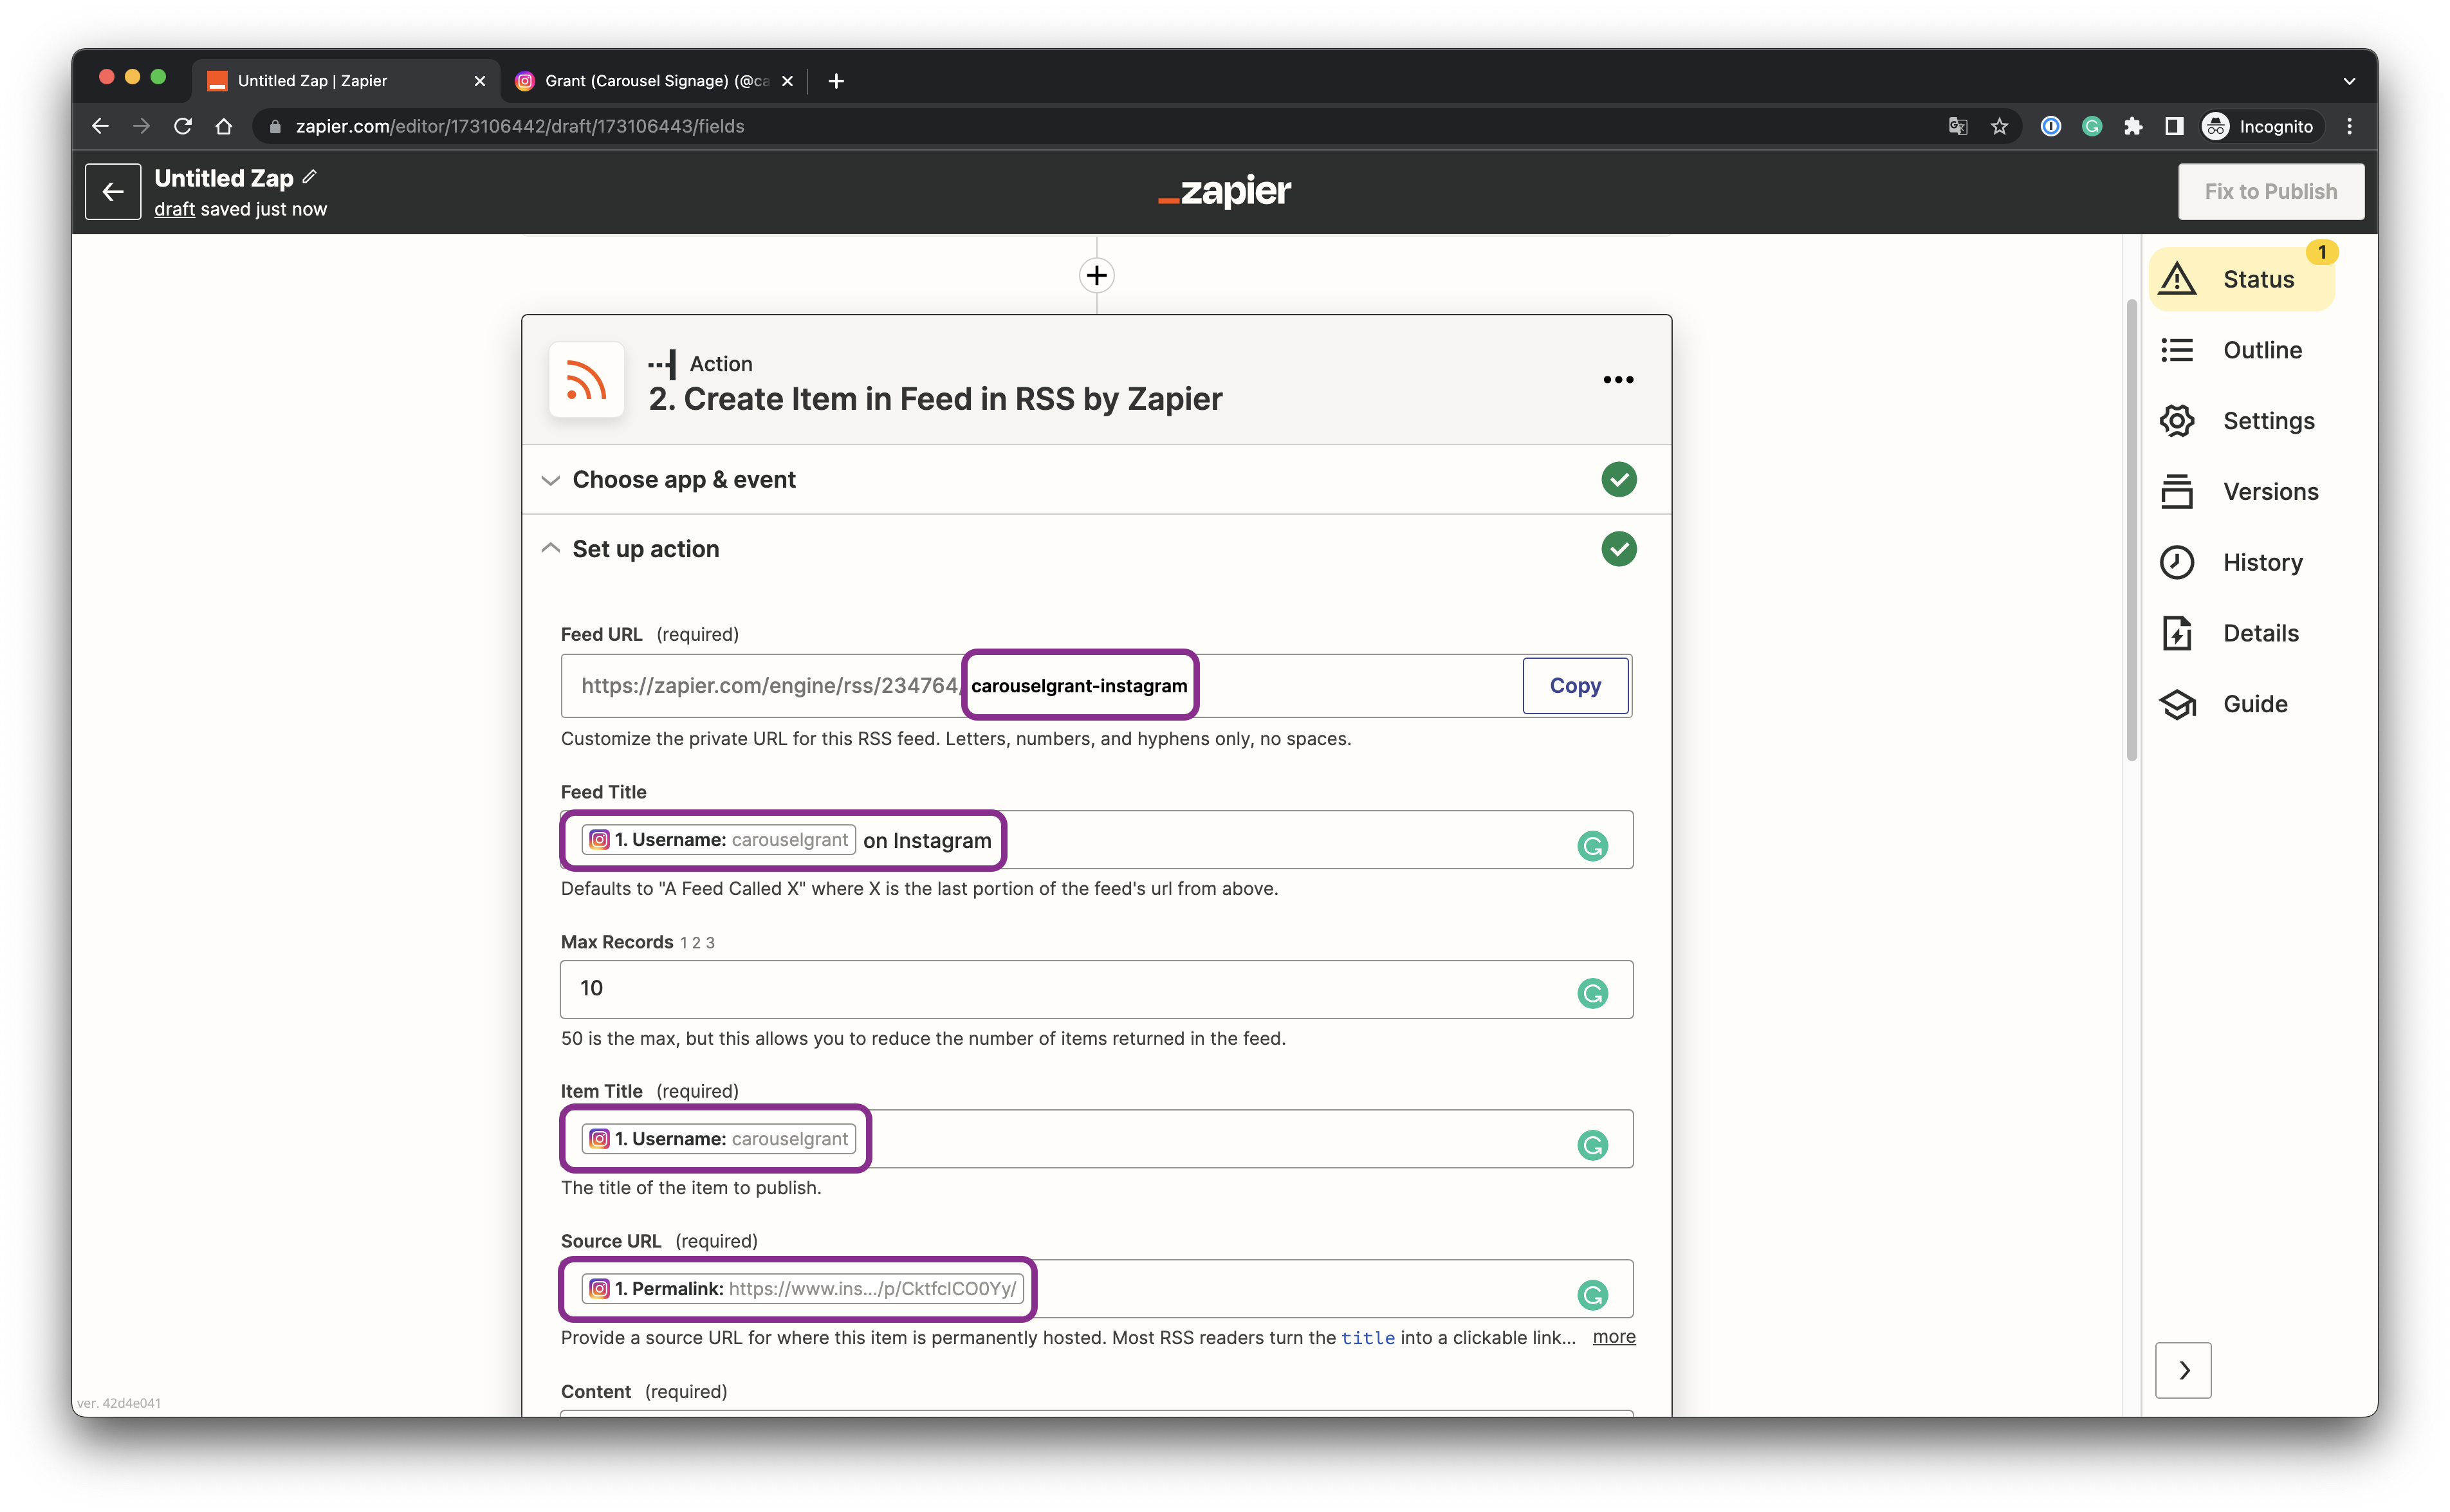
Task: Collapse the Set up action section
Action: (551, 548)
